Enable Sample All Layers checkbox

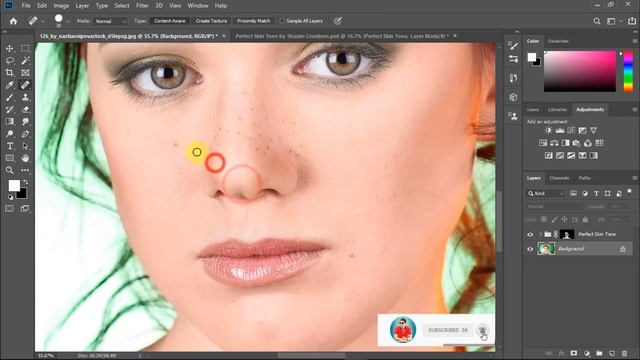tap(282, 21)
